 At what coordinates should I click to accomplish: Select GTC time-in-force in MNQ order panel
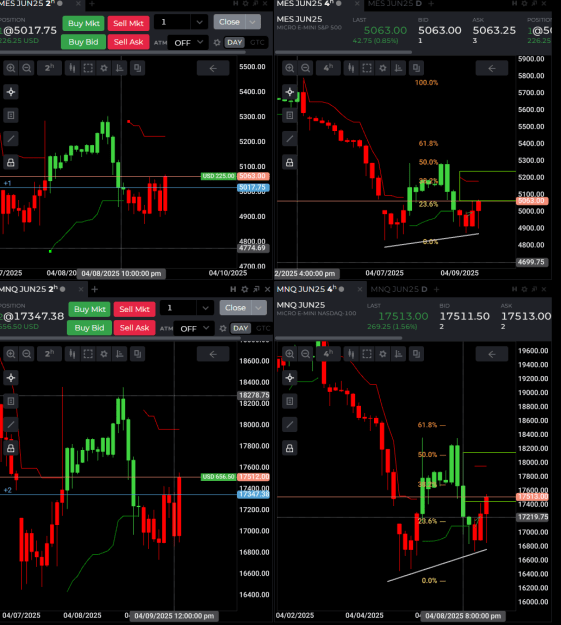pyautogui.click(x=263, y=328)
